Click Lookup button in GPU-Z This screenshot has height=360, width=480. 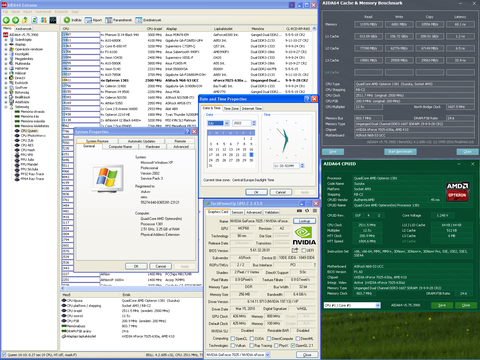coord(304,221)
